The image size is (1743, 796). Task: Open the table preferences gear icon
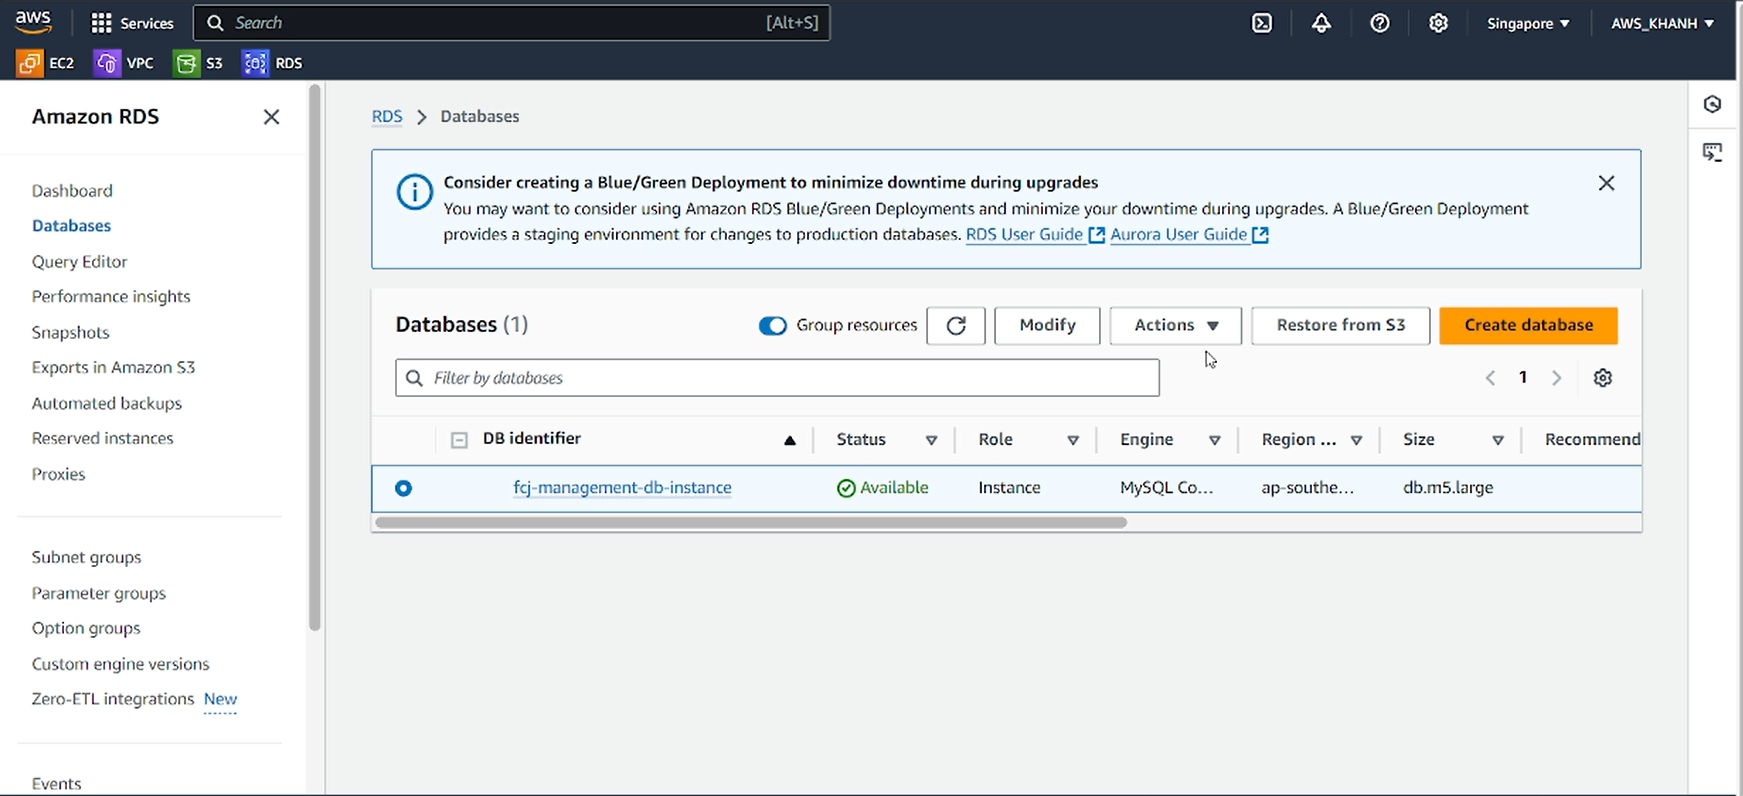(x=1603, y=378)
